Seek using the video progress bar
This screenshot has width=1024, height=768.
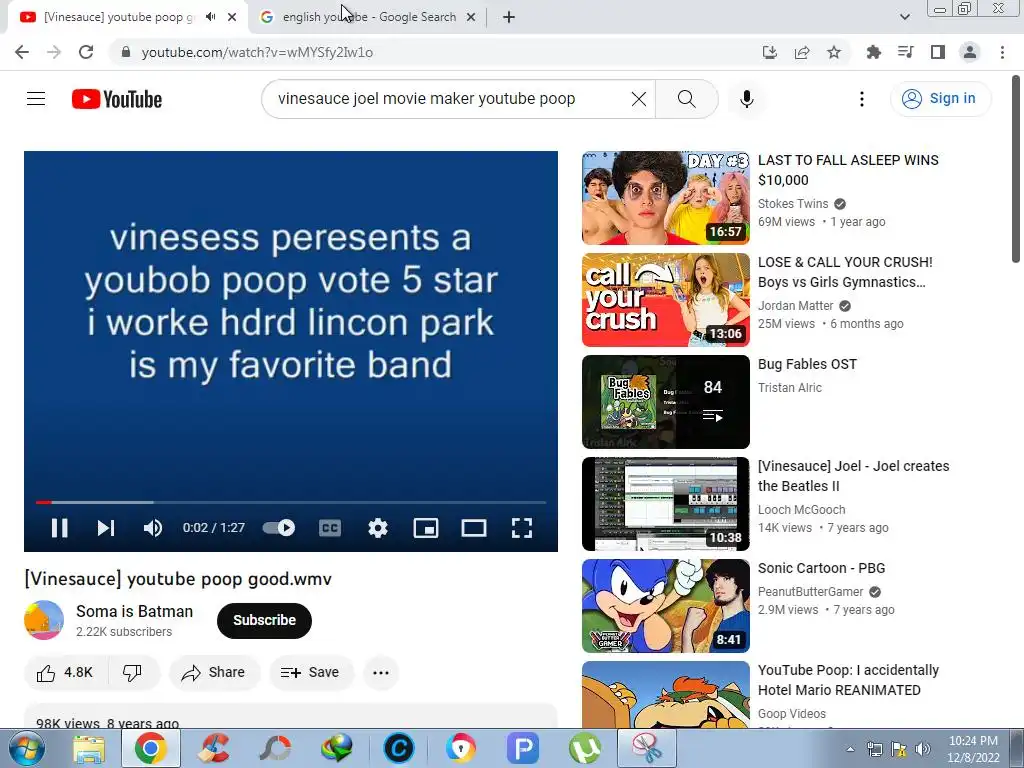point(291,502)
